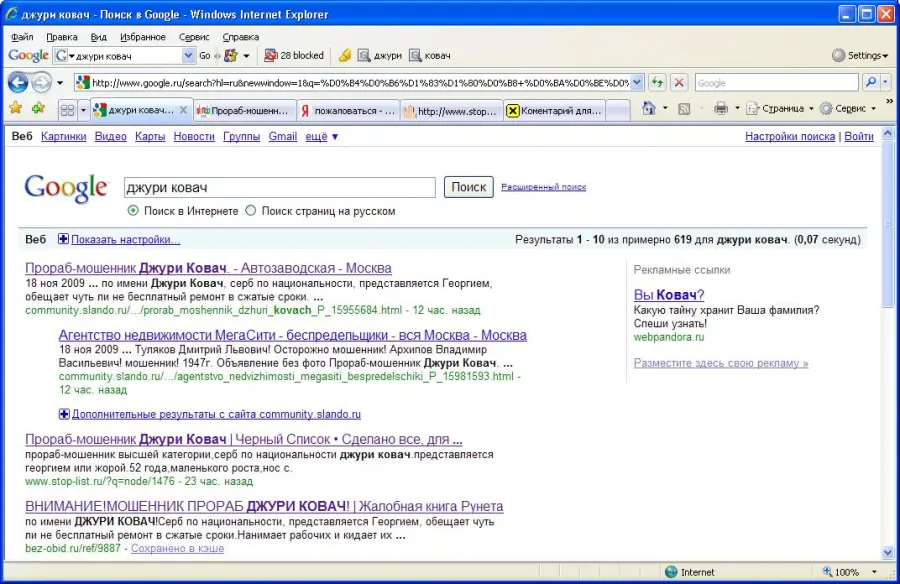Image resolution: width=900 pixels, height=584 pixels.
Task: Click the main Google logo on page
Action: (66, 188)
